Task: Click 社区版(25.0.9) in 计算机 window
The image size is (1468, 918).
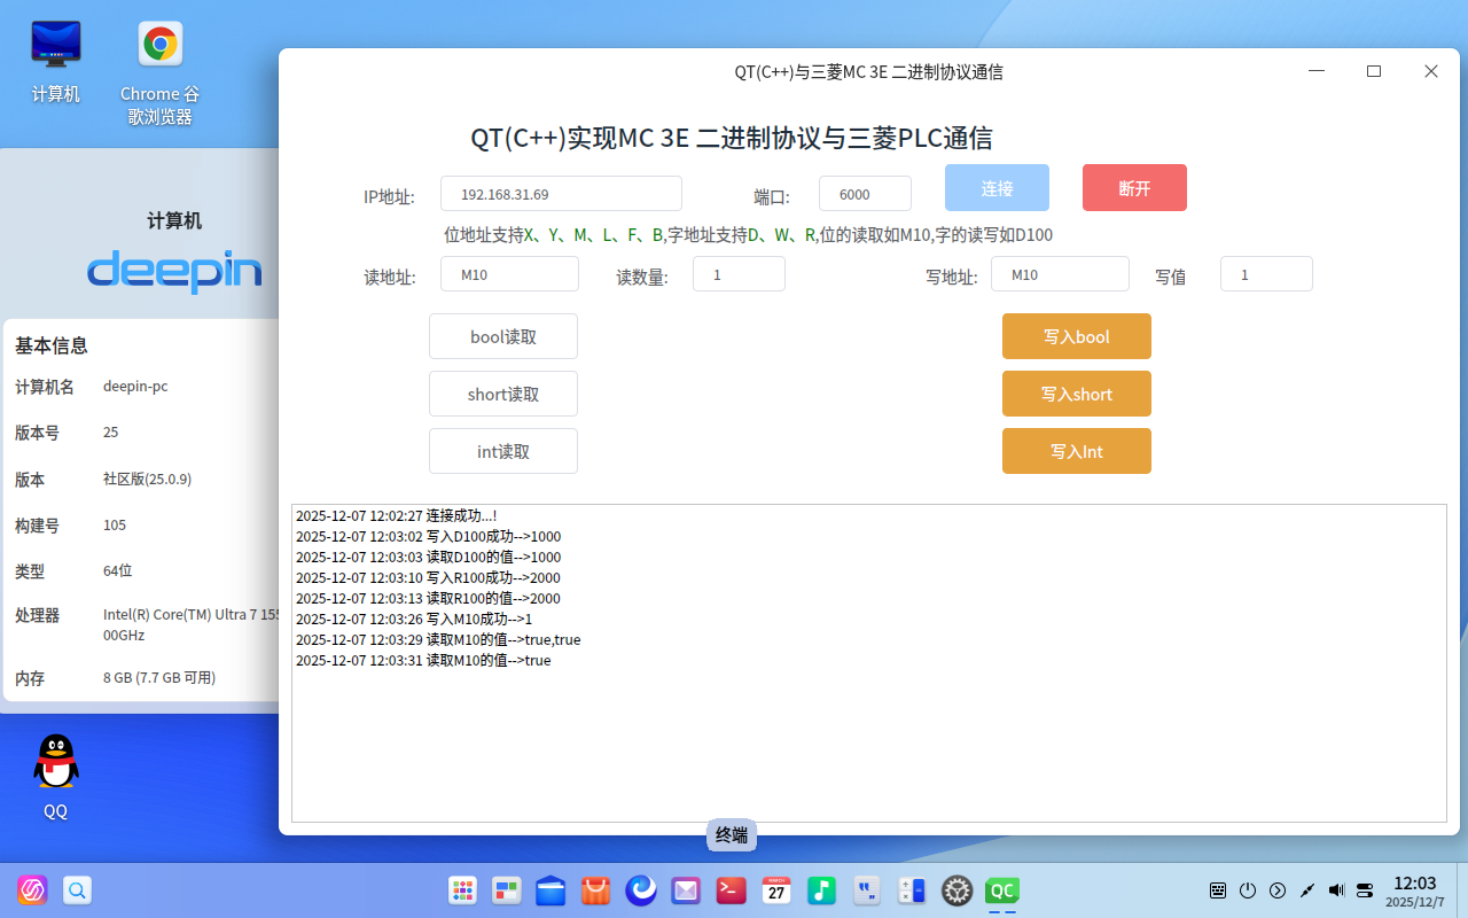Action: pyautogui.click(x=147, y=479)
